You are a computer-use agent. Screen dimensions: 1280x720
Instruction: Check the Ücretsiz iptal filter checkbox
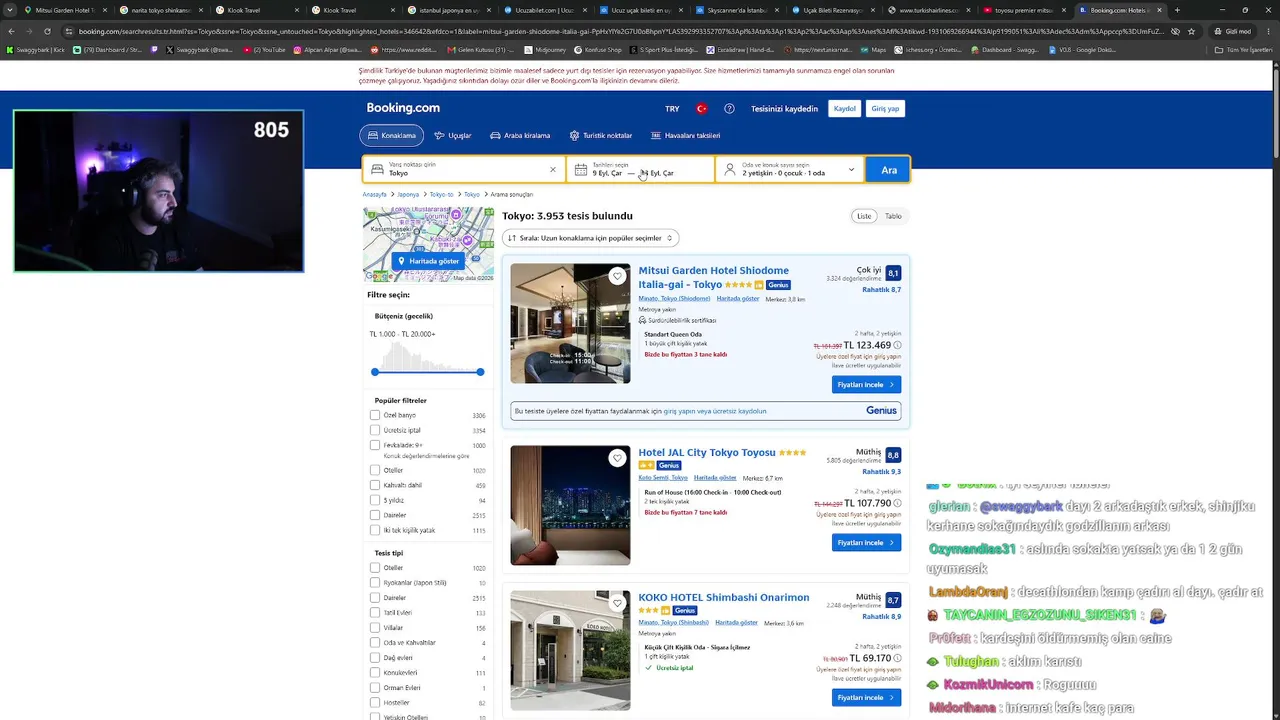(x=375, y=430)
